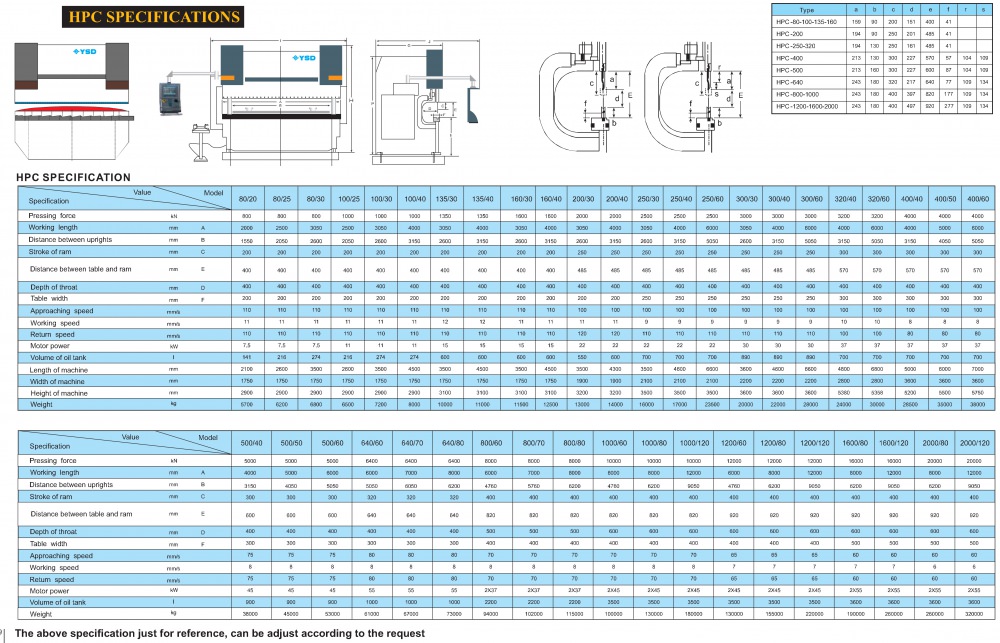
Task: Click 'Volume of oil tank' label in the 500/40 table
Action: 57,602
